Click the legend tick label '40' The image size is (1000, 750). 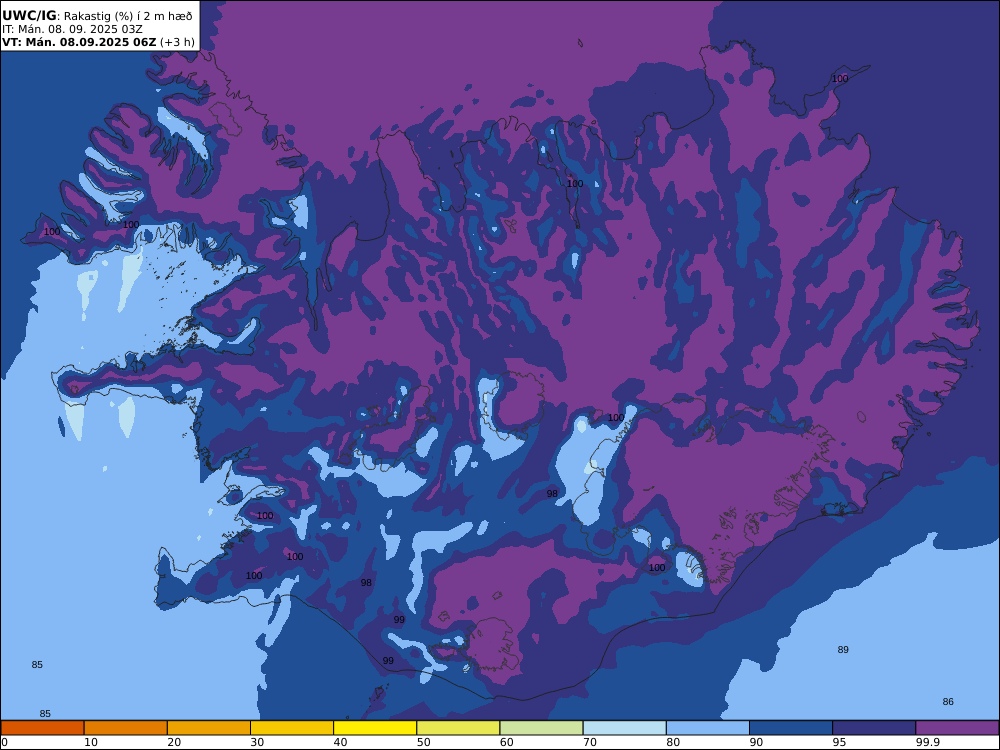tap(341, 742)
